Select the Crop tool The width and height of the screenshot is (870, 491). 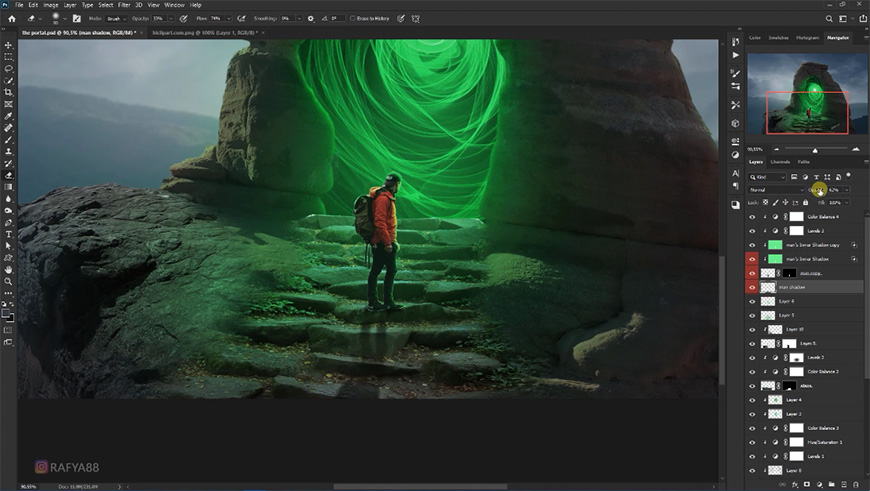pos(8,92)
